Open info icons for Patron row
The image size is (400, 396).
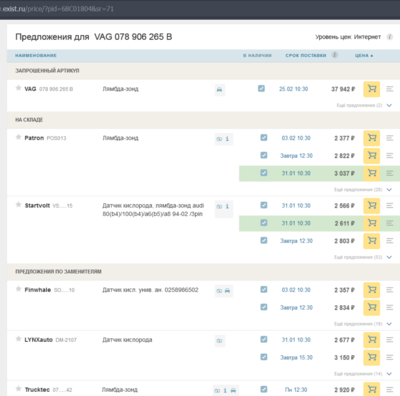click(224, 139)
